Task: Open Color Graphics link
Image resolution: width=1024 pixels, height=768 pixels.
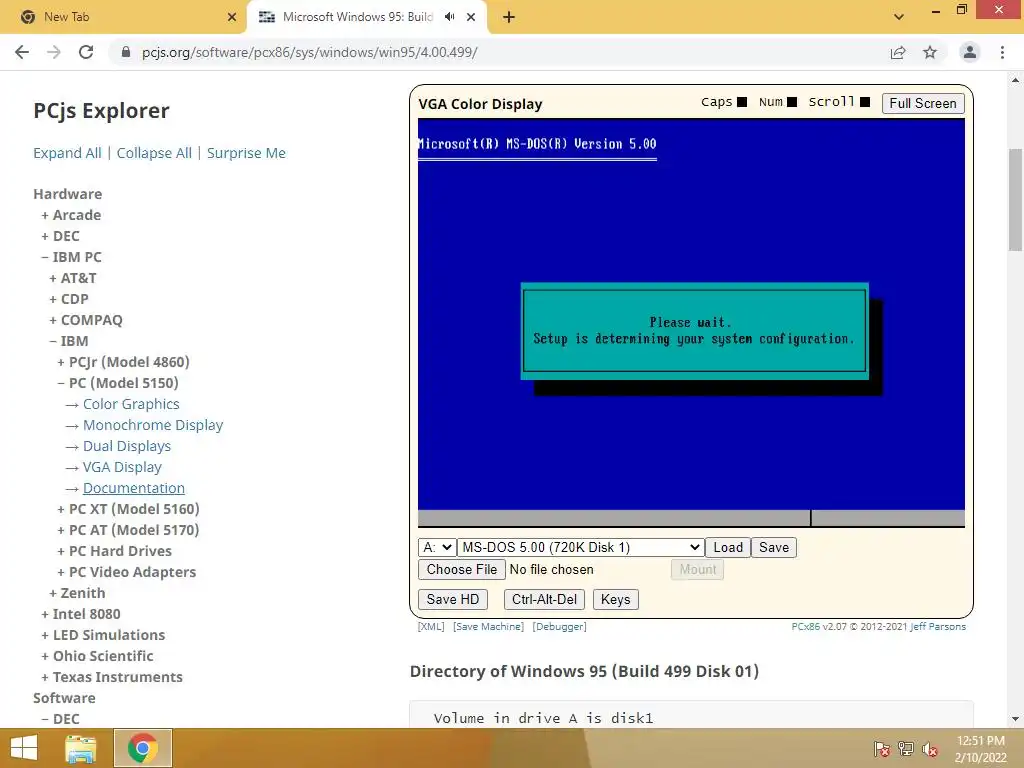Action: pos(131,404)
